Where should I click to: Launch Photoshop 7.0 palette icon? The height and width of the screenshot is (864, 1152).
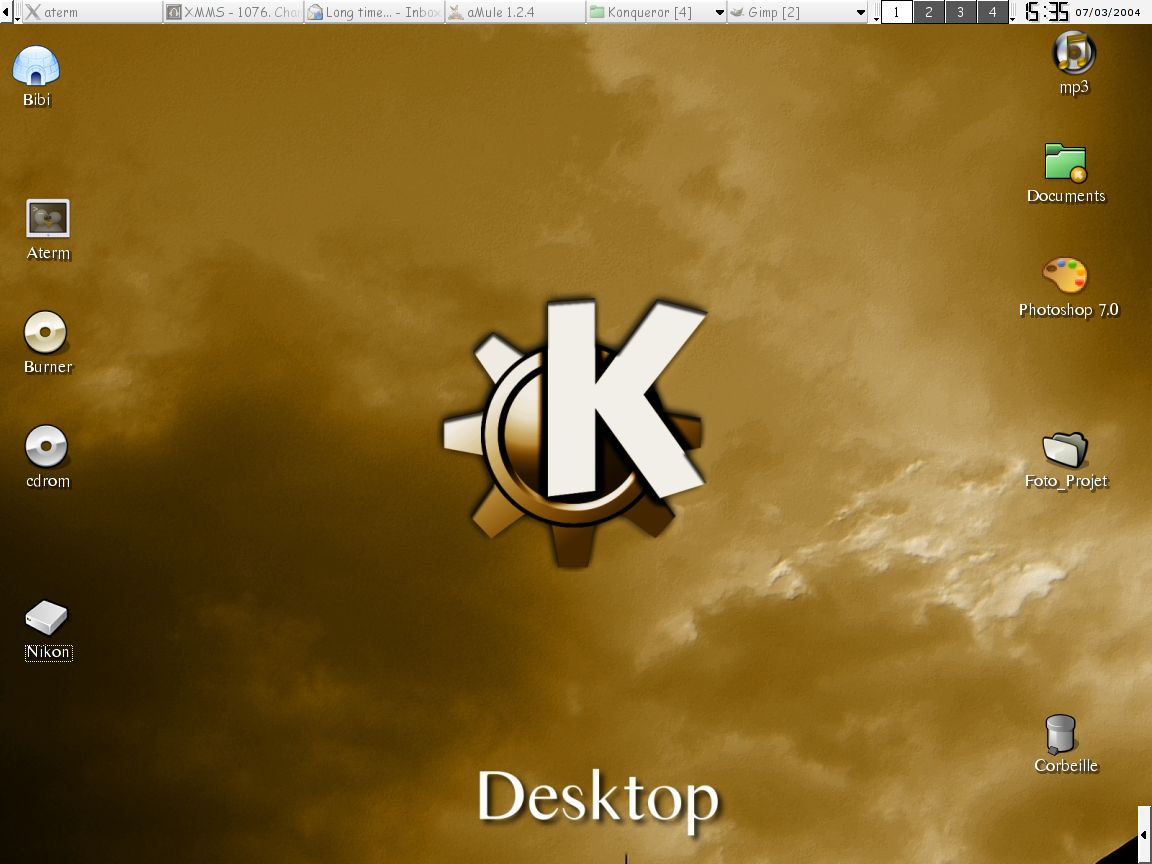1065,276
